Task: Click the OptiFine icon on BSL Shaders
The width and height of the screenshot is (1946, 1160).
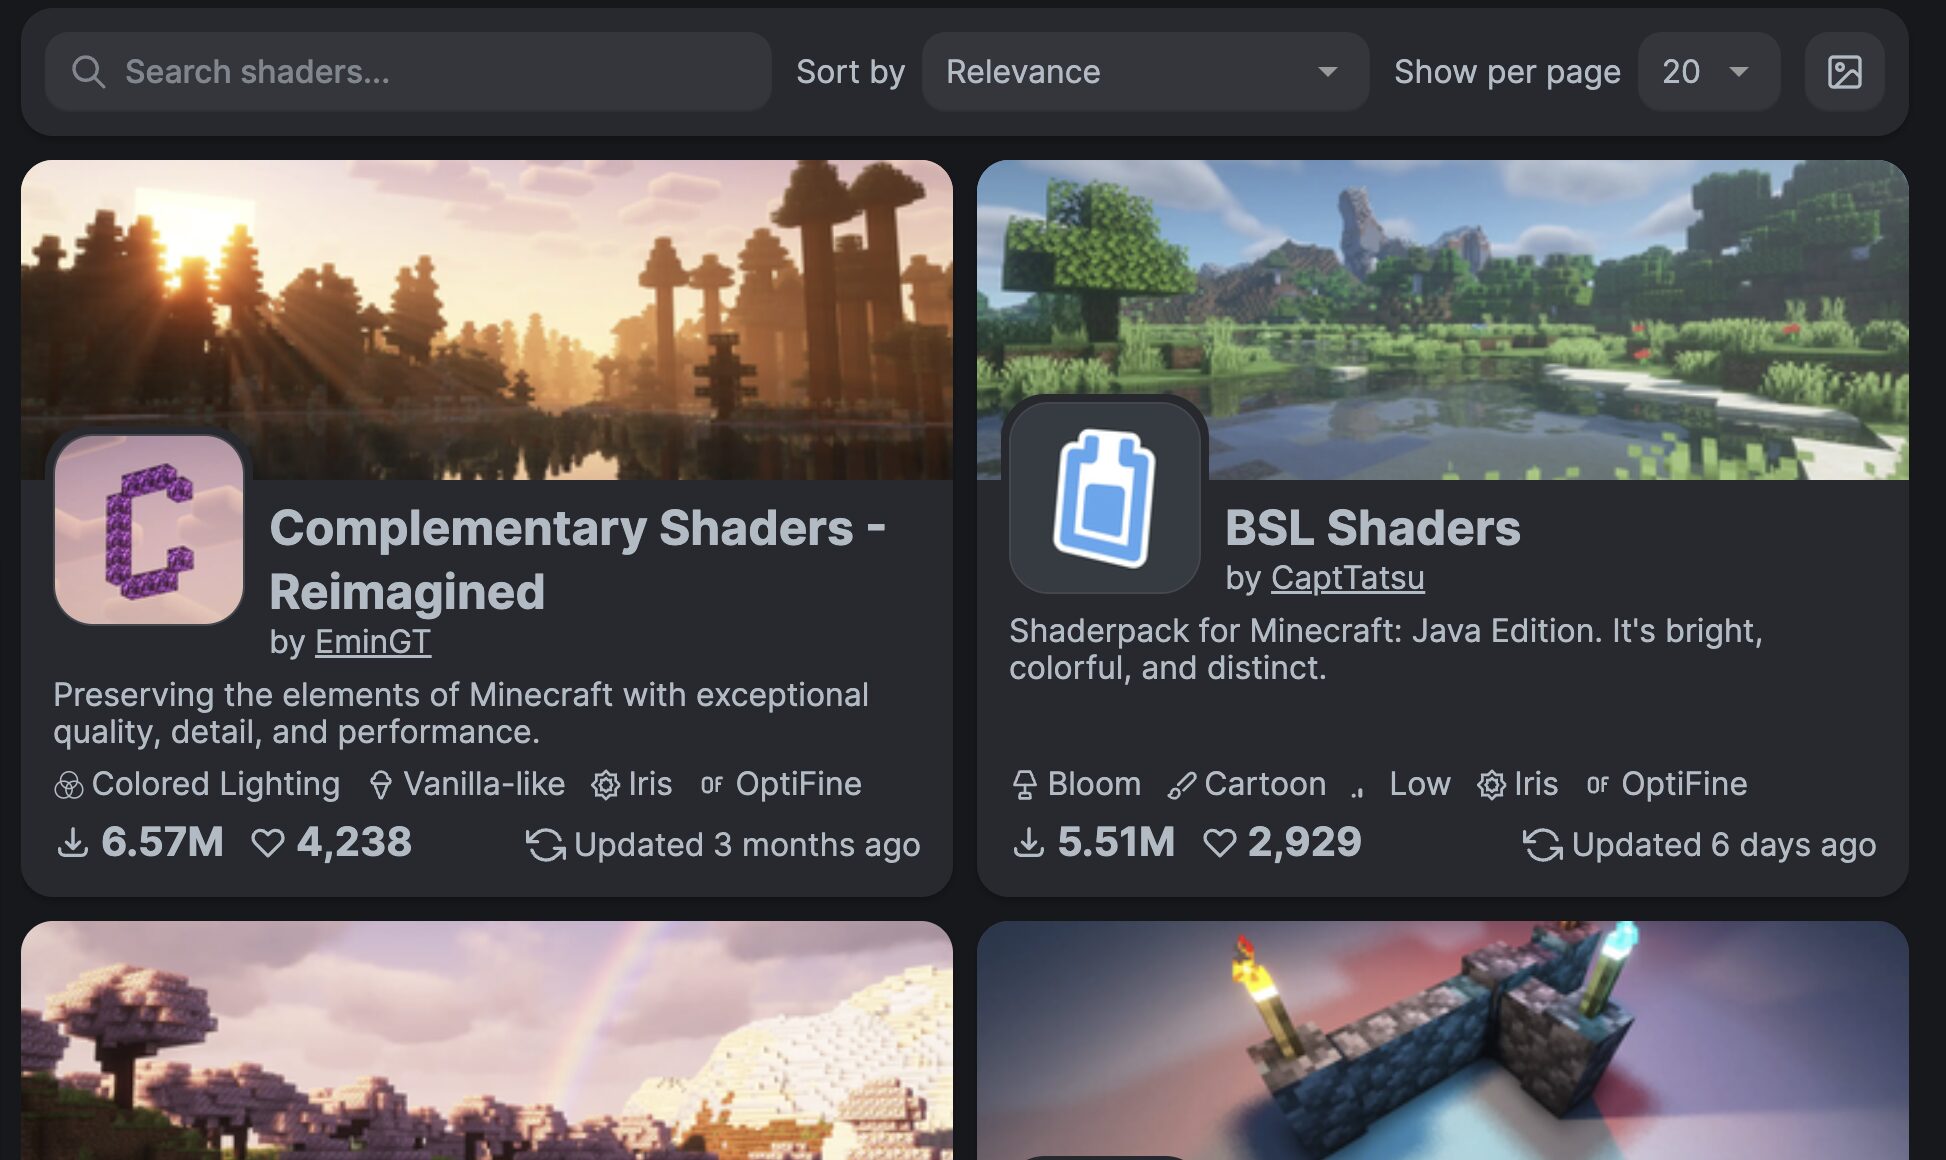Action: point(1598,785)
